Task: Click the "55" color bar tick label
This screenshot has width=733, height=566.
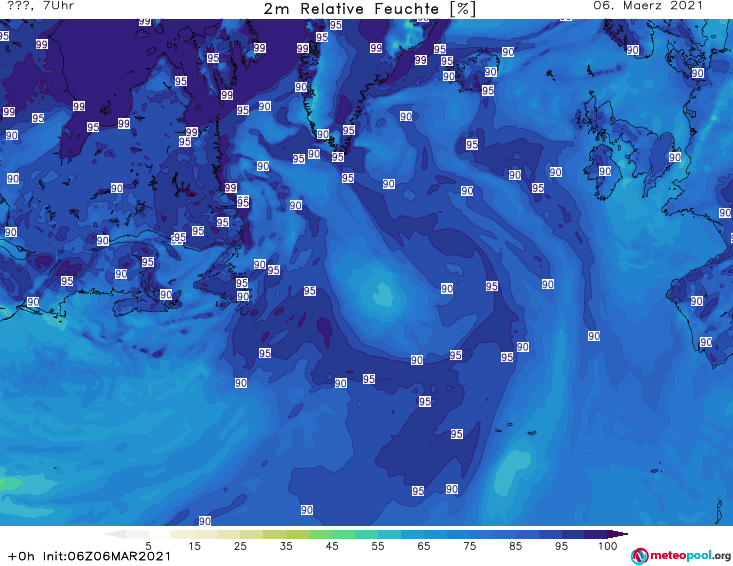Action: 377,546
